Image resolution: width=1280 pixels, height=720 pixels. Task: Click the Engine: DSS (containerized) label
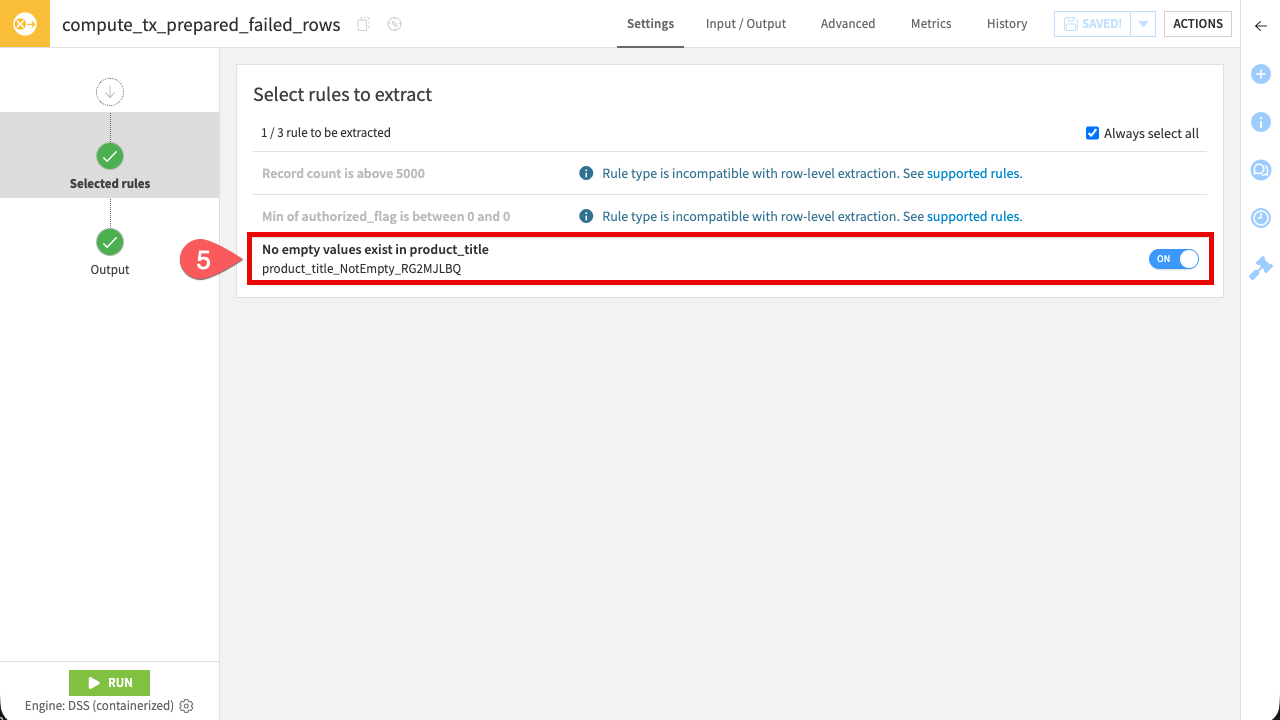coord(99,706)
